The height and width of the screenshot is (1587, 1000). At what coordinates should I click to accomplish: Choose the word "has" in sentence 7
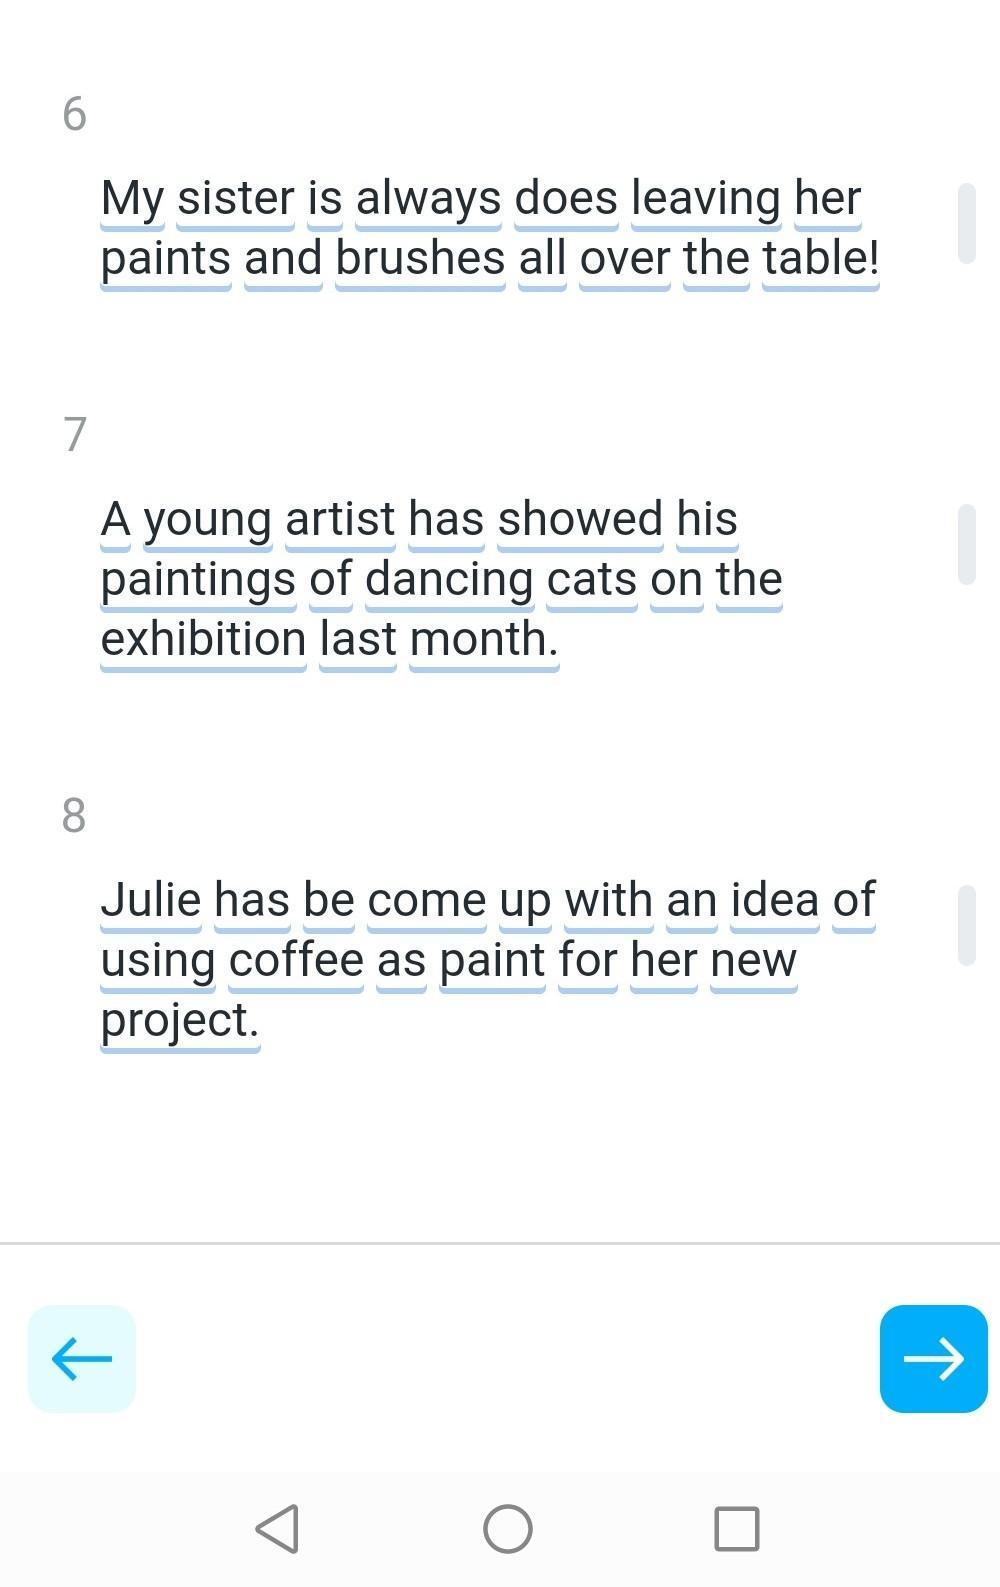pyautogui.click(x=446, y=519)
